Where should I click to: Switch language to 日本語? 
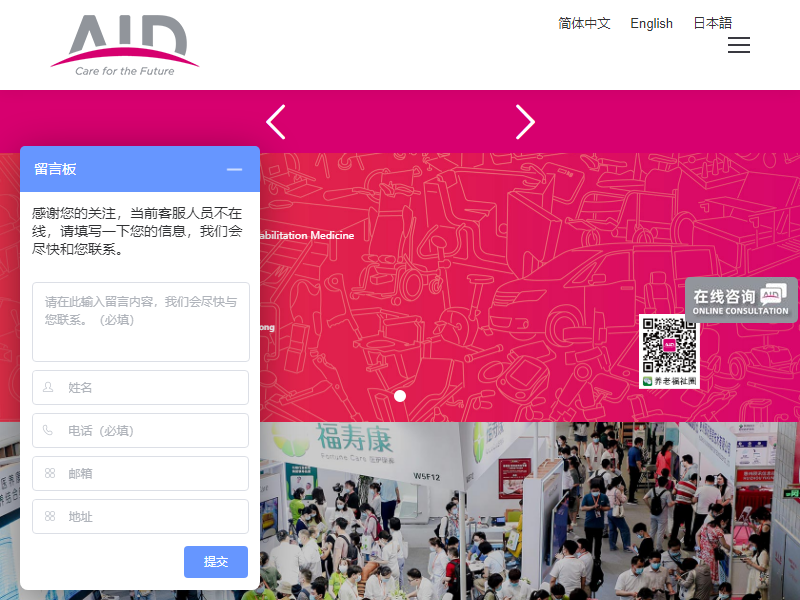tap(712, 23)
